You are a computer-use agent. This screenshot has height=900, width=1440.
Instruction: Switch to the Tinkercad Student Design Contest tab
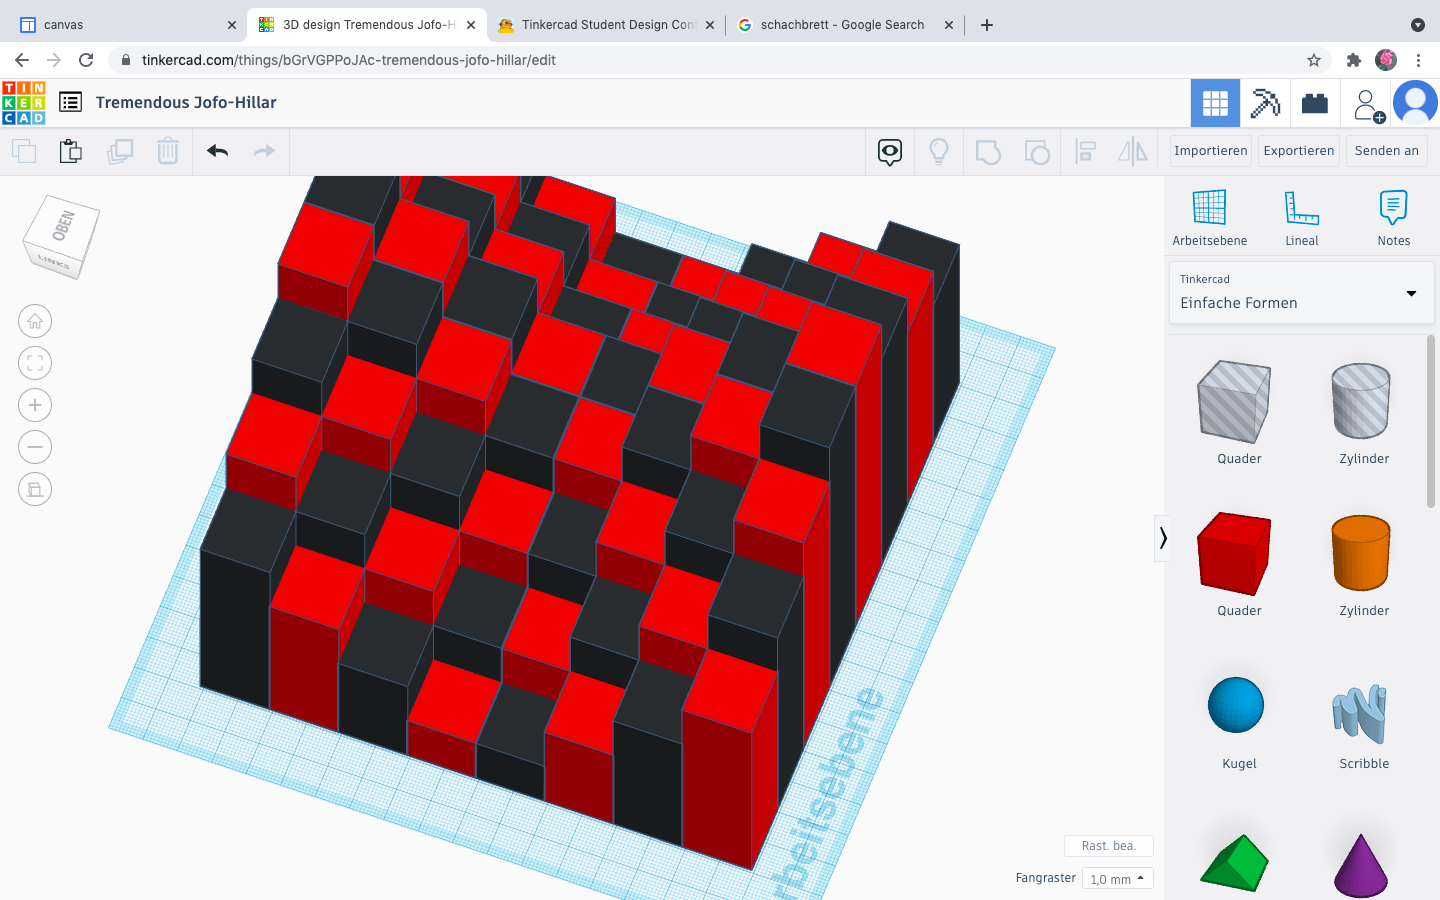click(606, 25)
